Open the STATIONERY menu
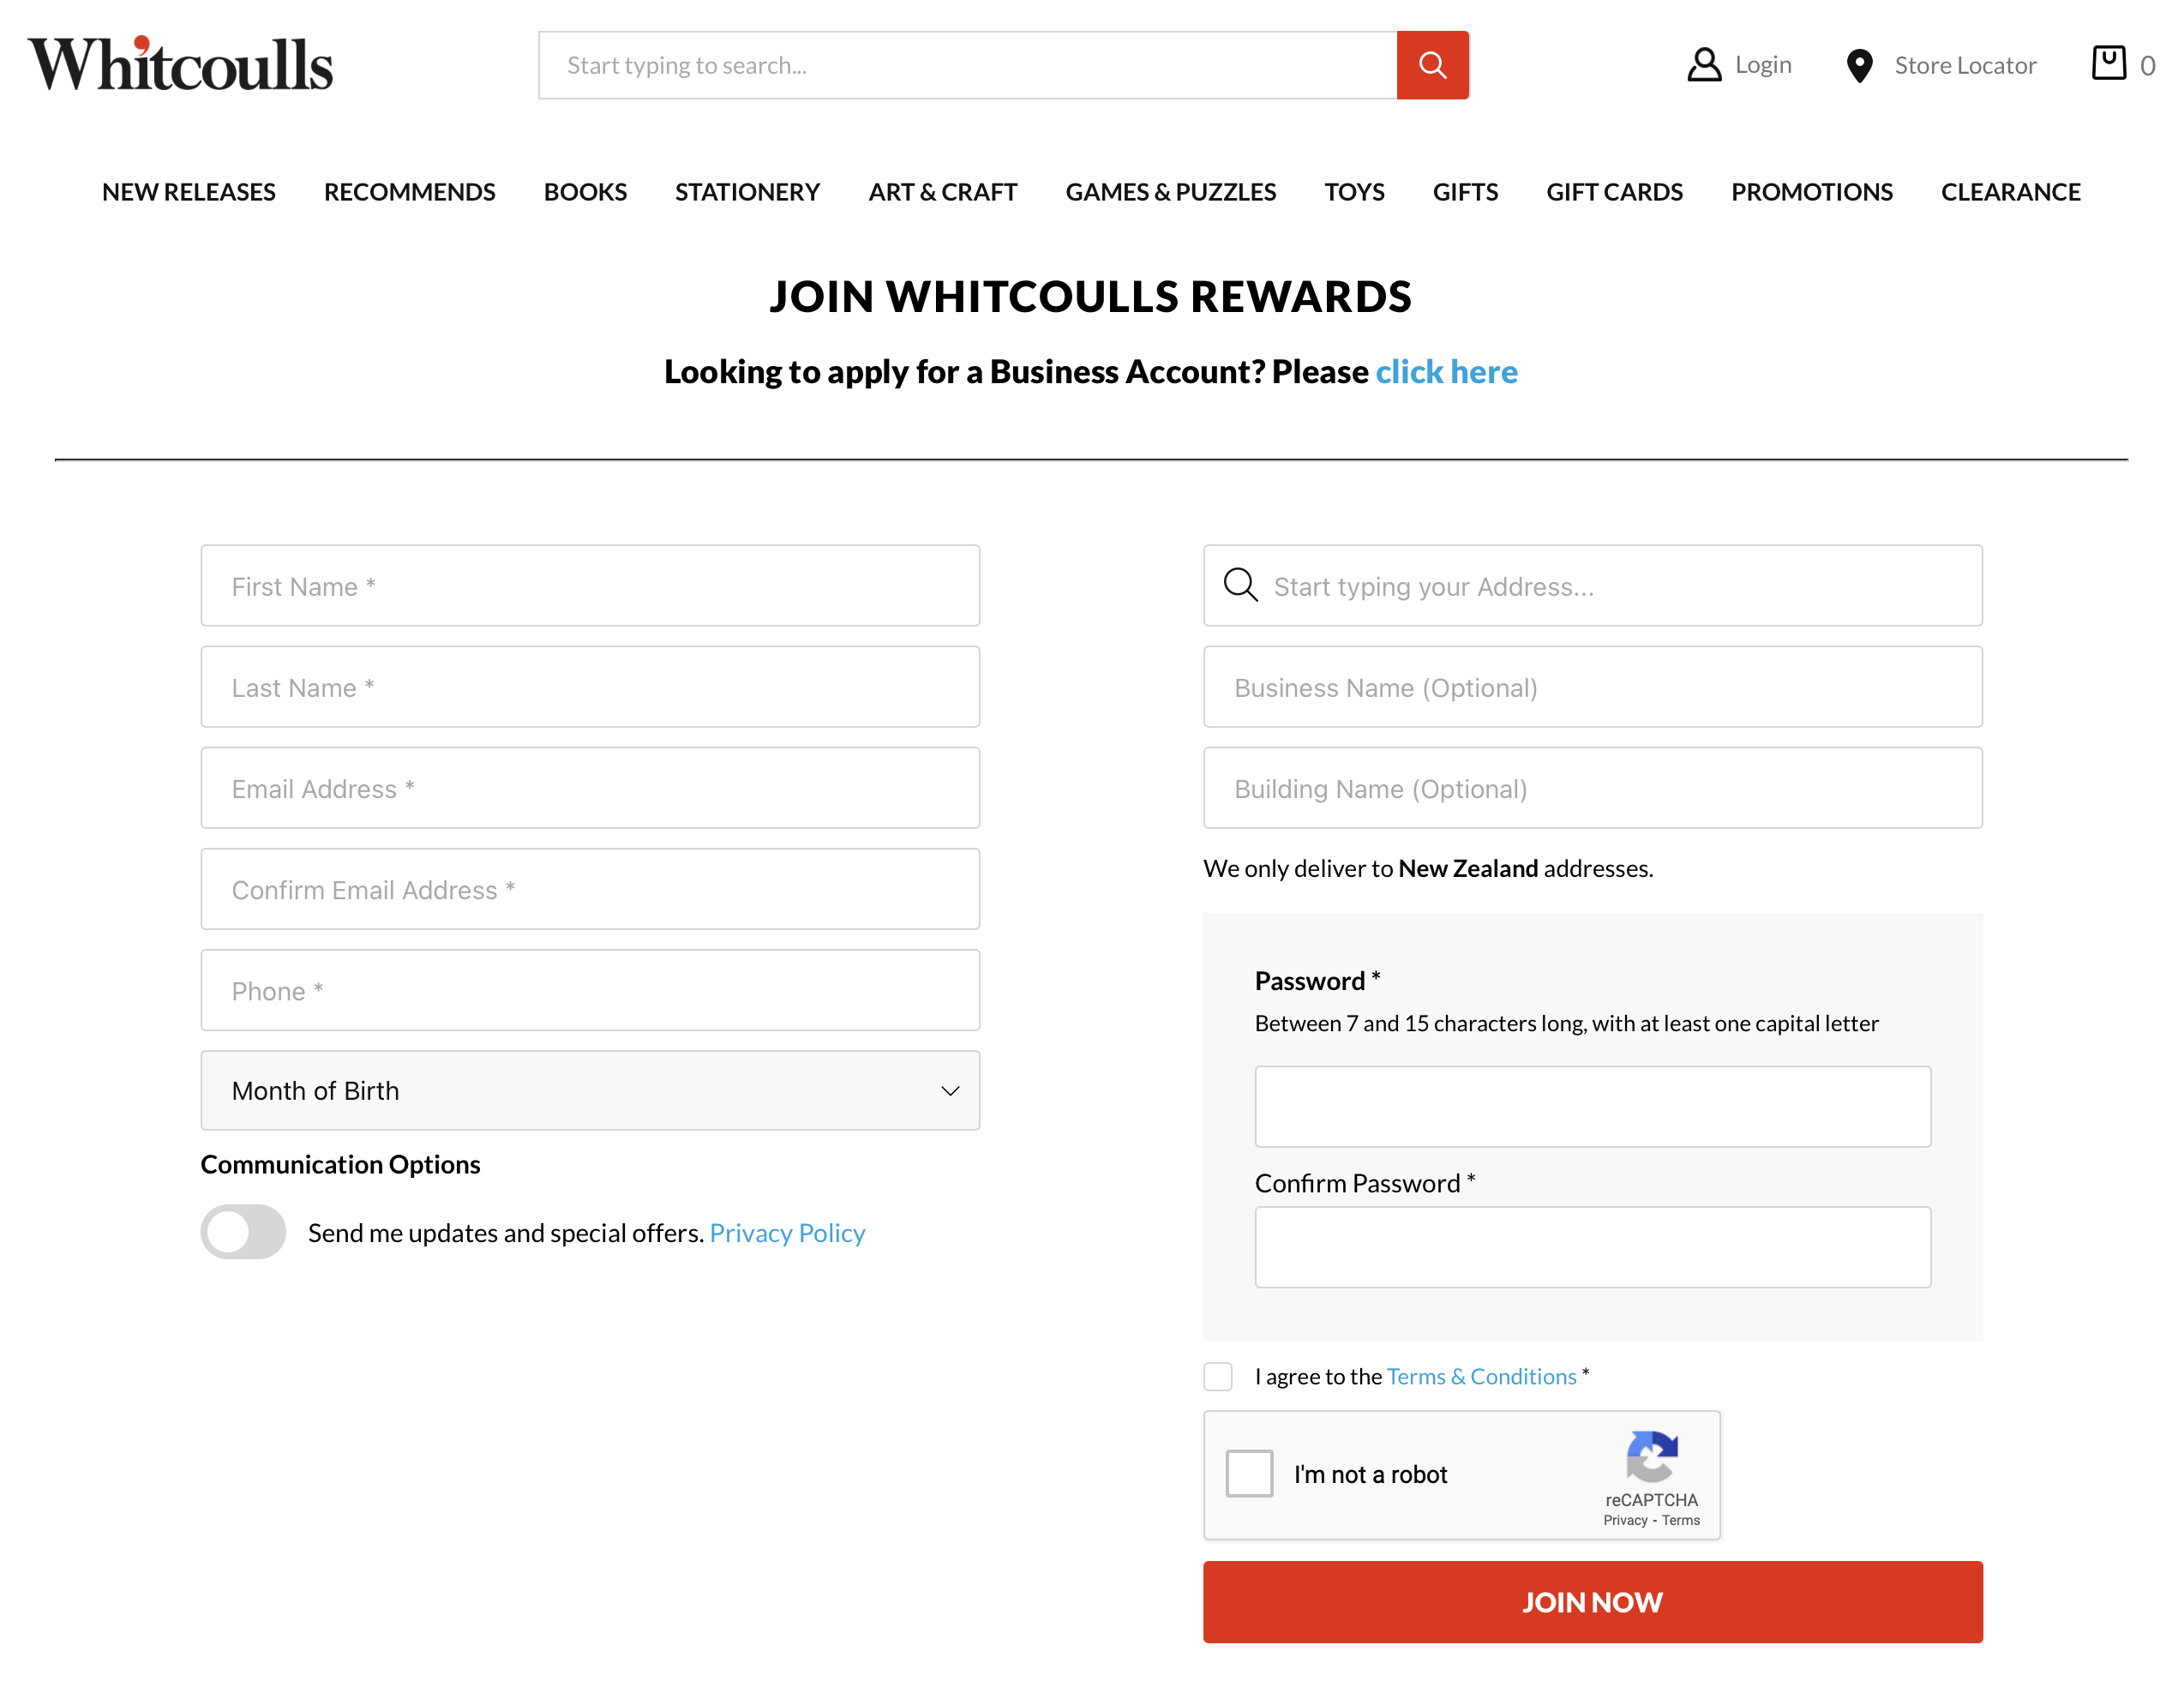This screenshot has width=2184, height=1687. click(747, 192)
